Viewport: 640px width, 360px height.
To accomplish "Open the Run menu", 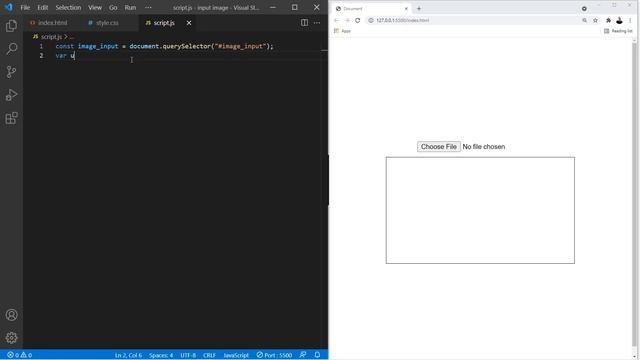I will (130, 7).
